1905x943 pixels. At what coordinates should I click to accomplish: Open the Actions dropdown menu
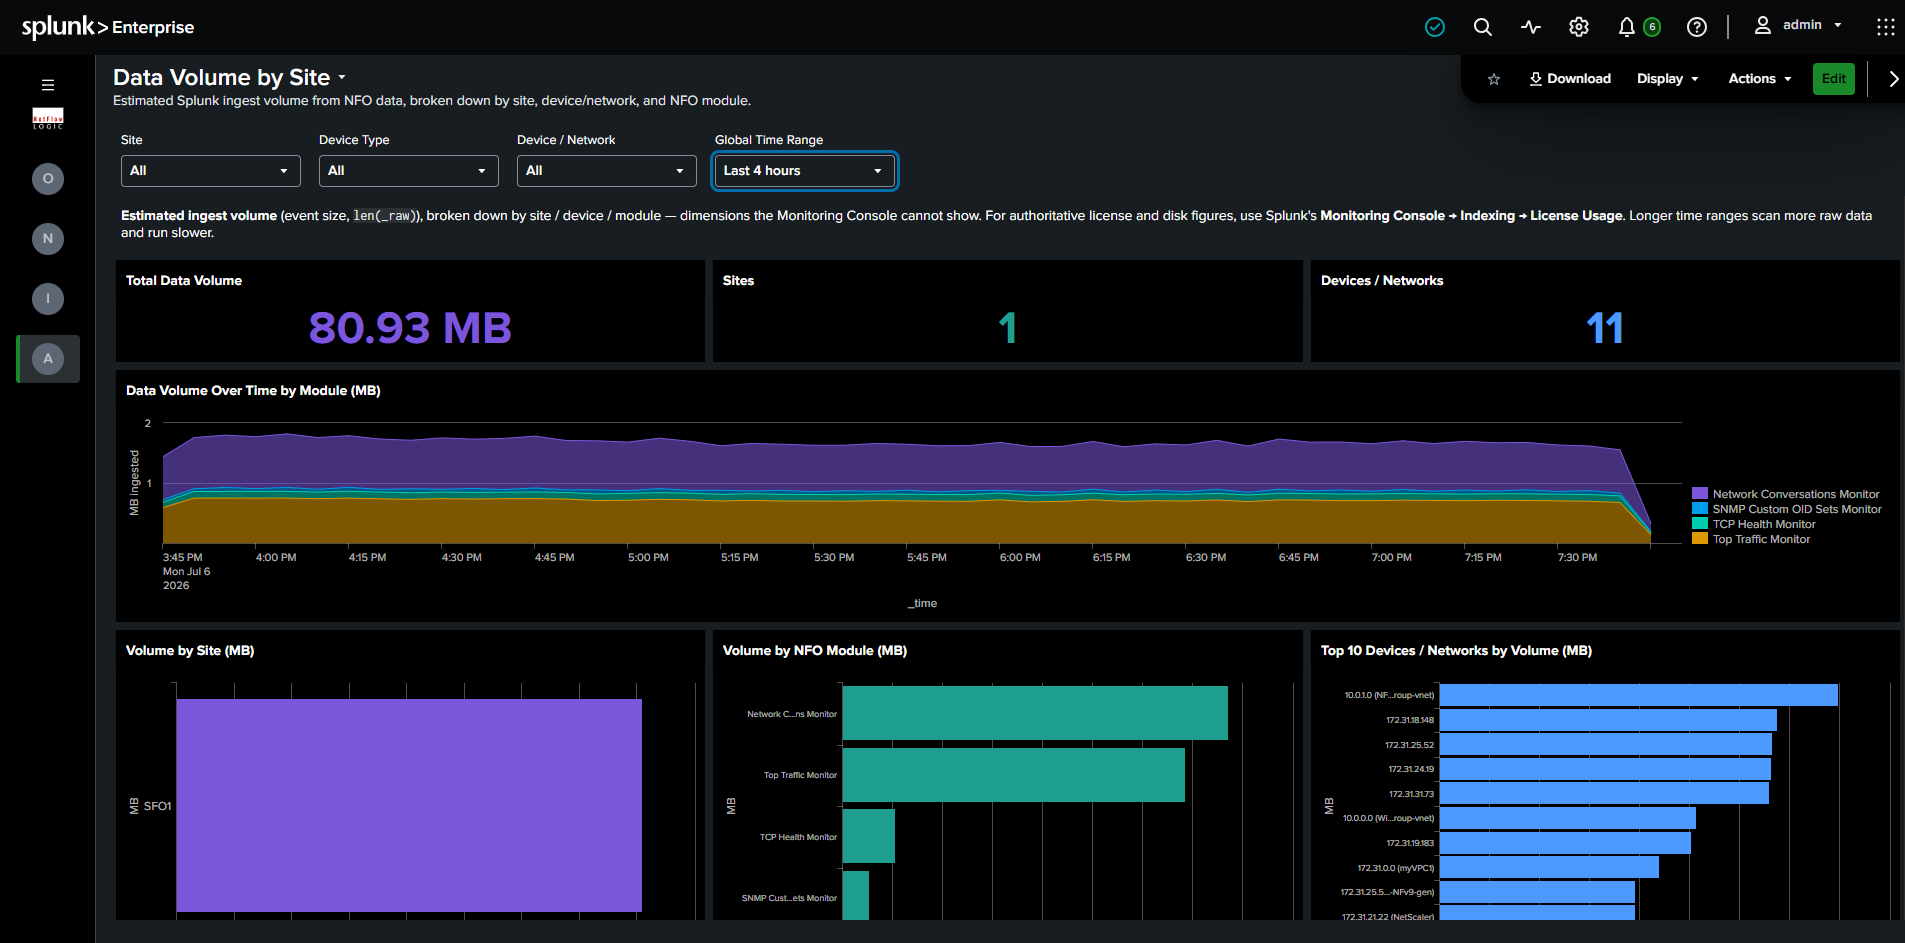tap(1759, 79)
